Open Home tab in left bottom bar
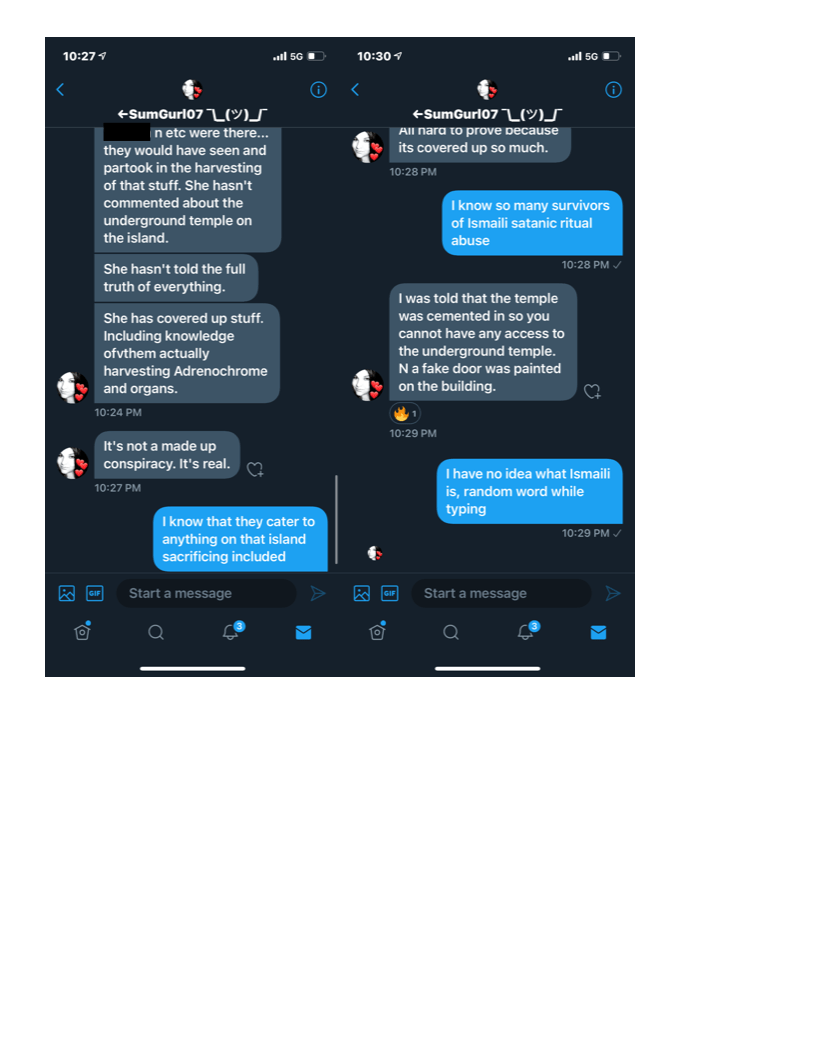Image resolution: width=816 pixels, height=1056 pixels. pyautogui.click(x=82, y=632)
